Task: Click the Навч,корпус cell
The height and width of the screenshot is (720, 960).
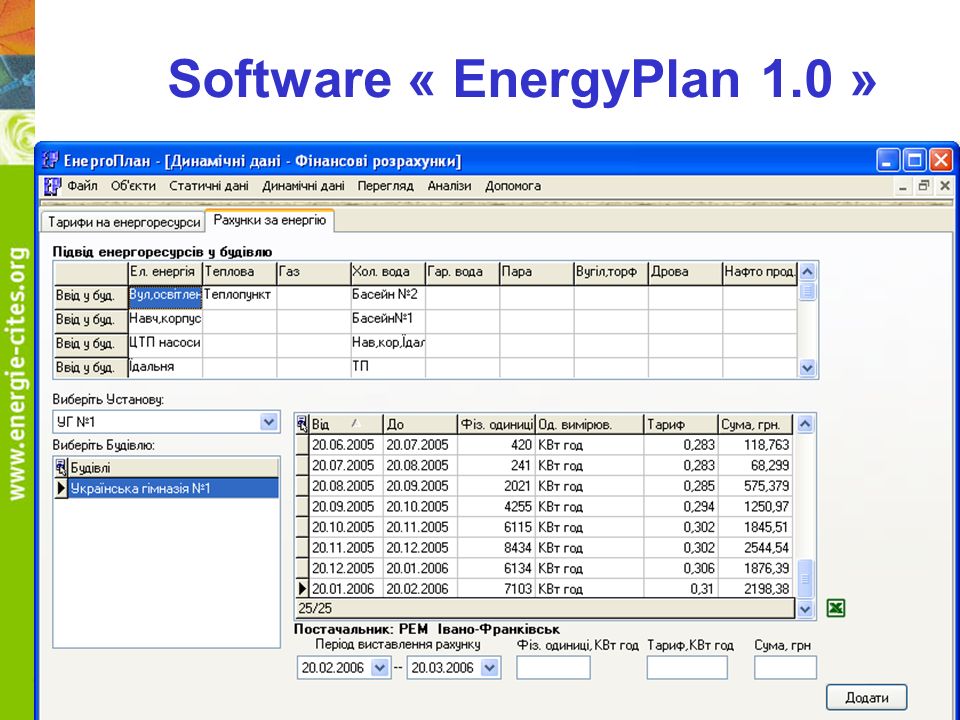Action: click(x=165, y=319)
